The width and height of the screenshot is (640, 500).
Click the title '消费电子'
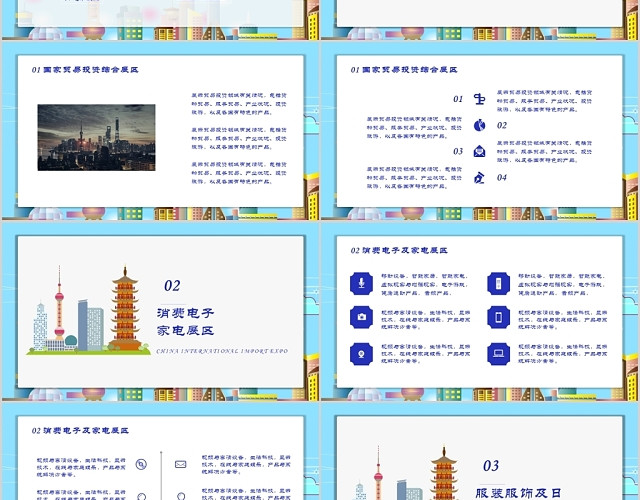[185, 313]
